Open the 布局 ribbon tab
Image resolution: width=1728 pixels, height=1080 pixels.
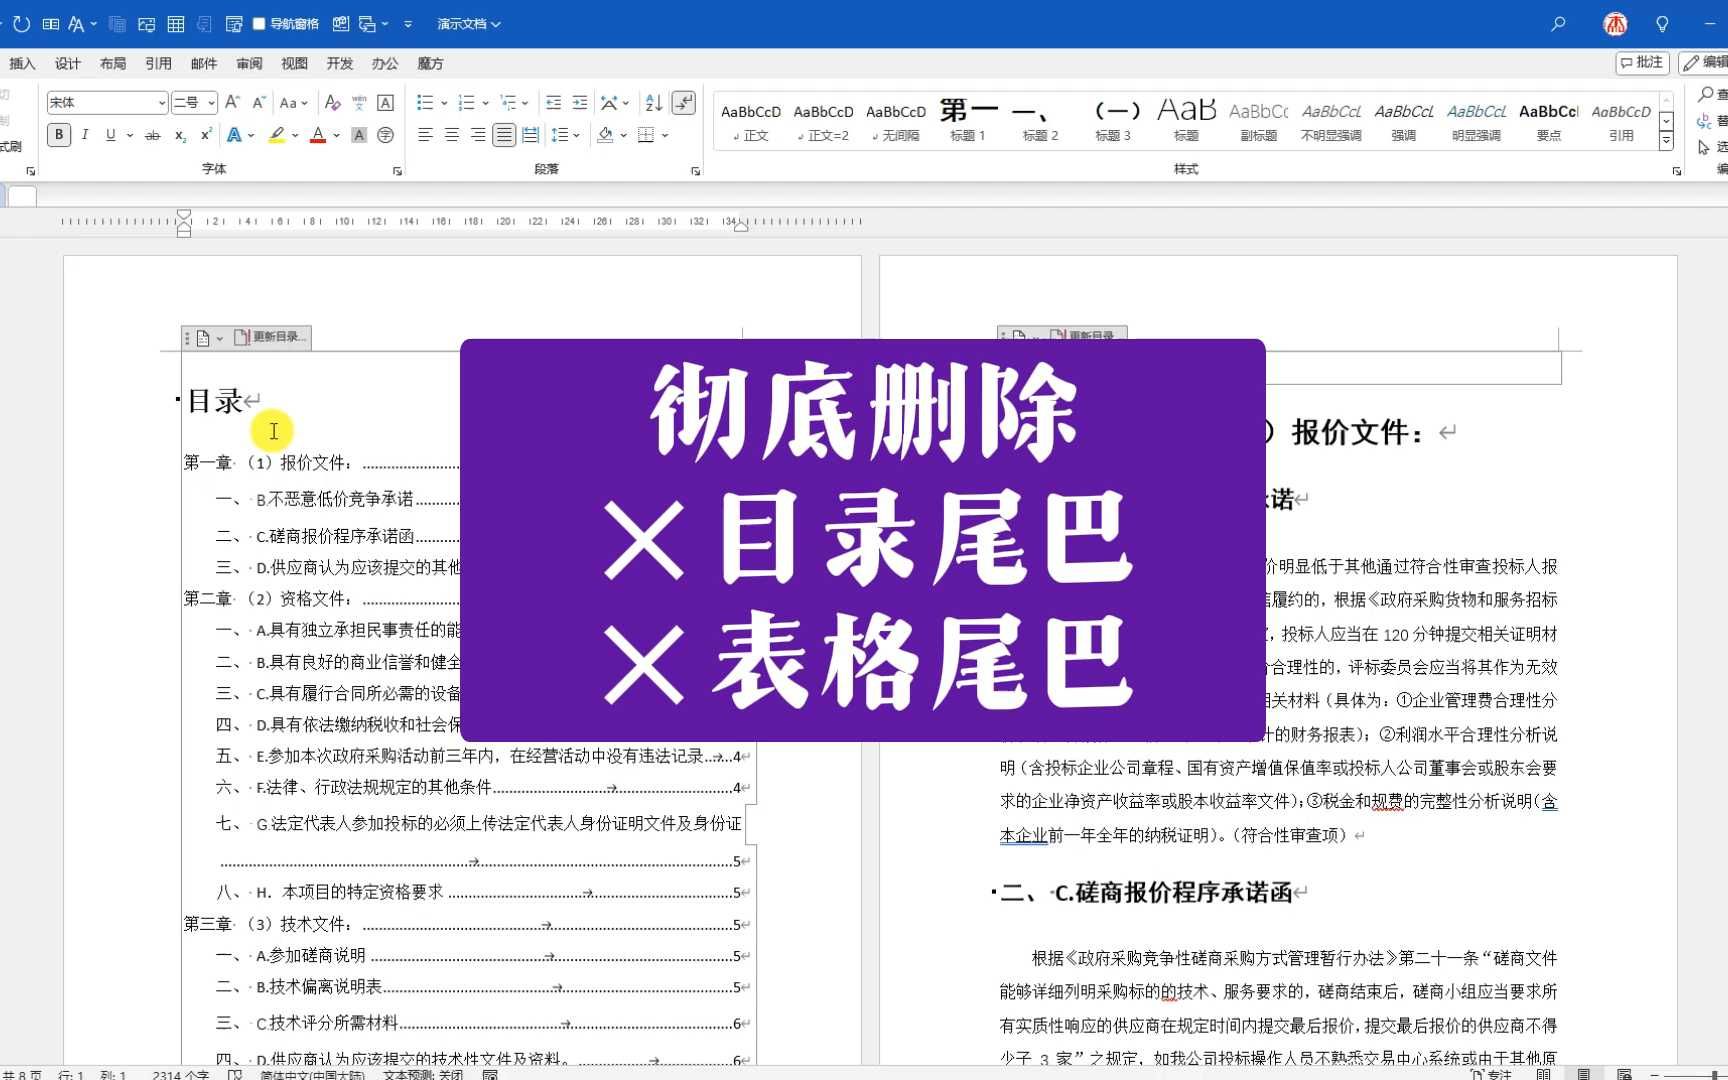(x=113, y=63)
